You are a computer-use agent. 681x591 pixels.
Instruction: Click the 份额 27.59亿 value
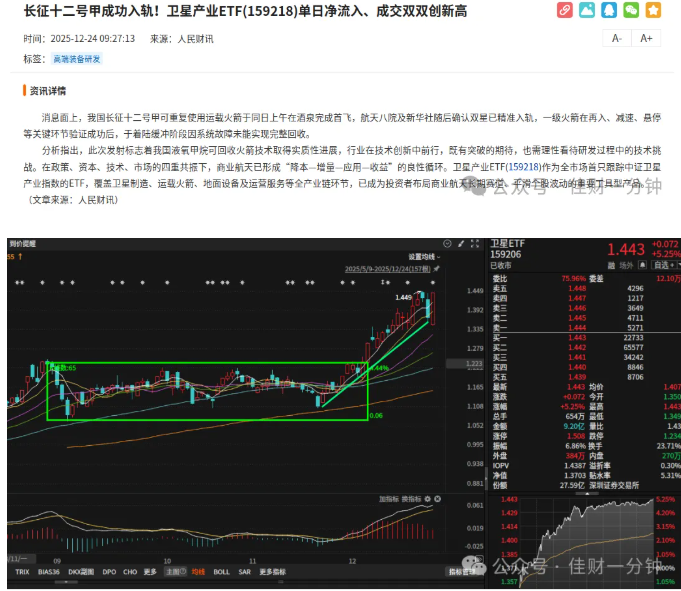[573, 485]
